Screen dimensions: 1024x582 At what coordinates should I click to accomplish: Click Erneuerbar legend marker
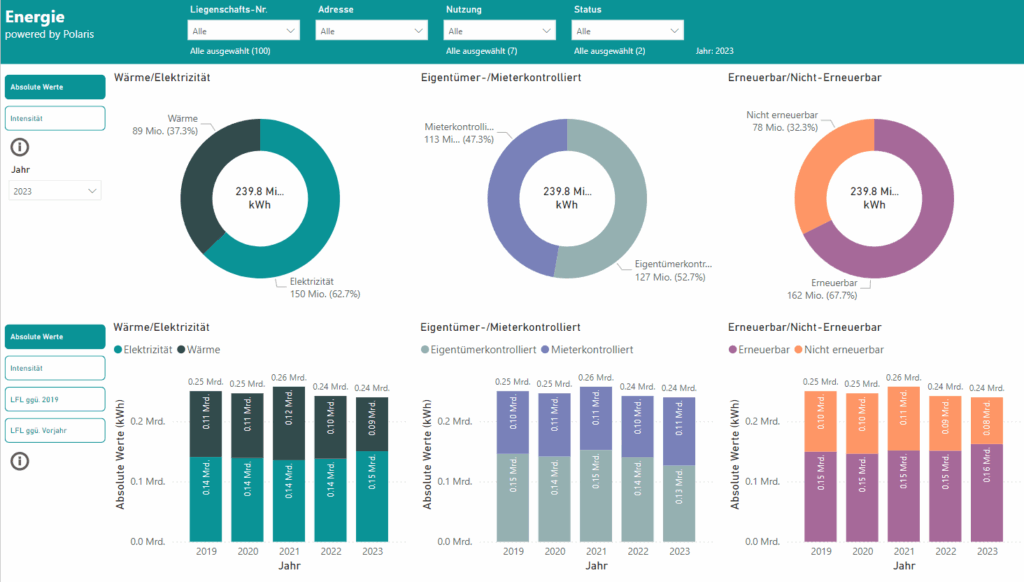pos(733,350)
